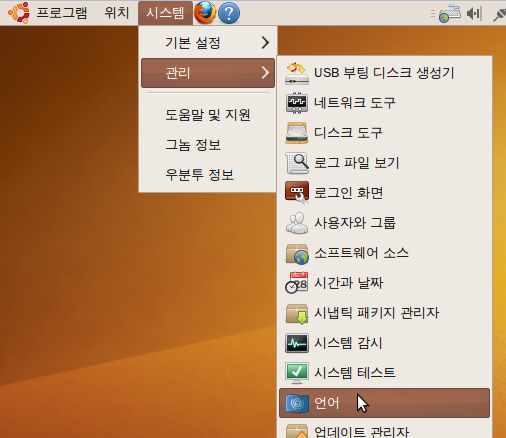Image resolution: width=506 pixels, height=438 pixels.
Task: Click the 디스크 도구 drive icon
Action: (297, 133)
